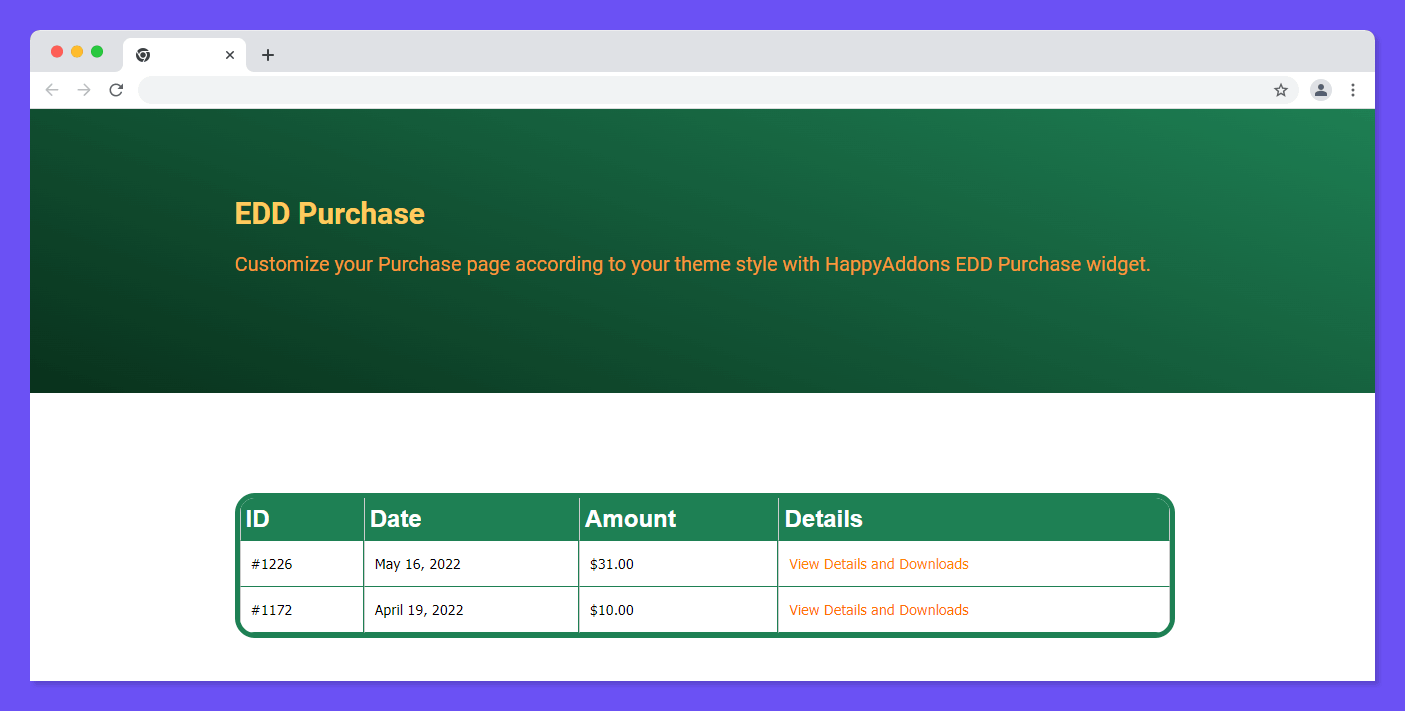
Task: Click the browser back arrow
Action: pos(52,90)
